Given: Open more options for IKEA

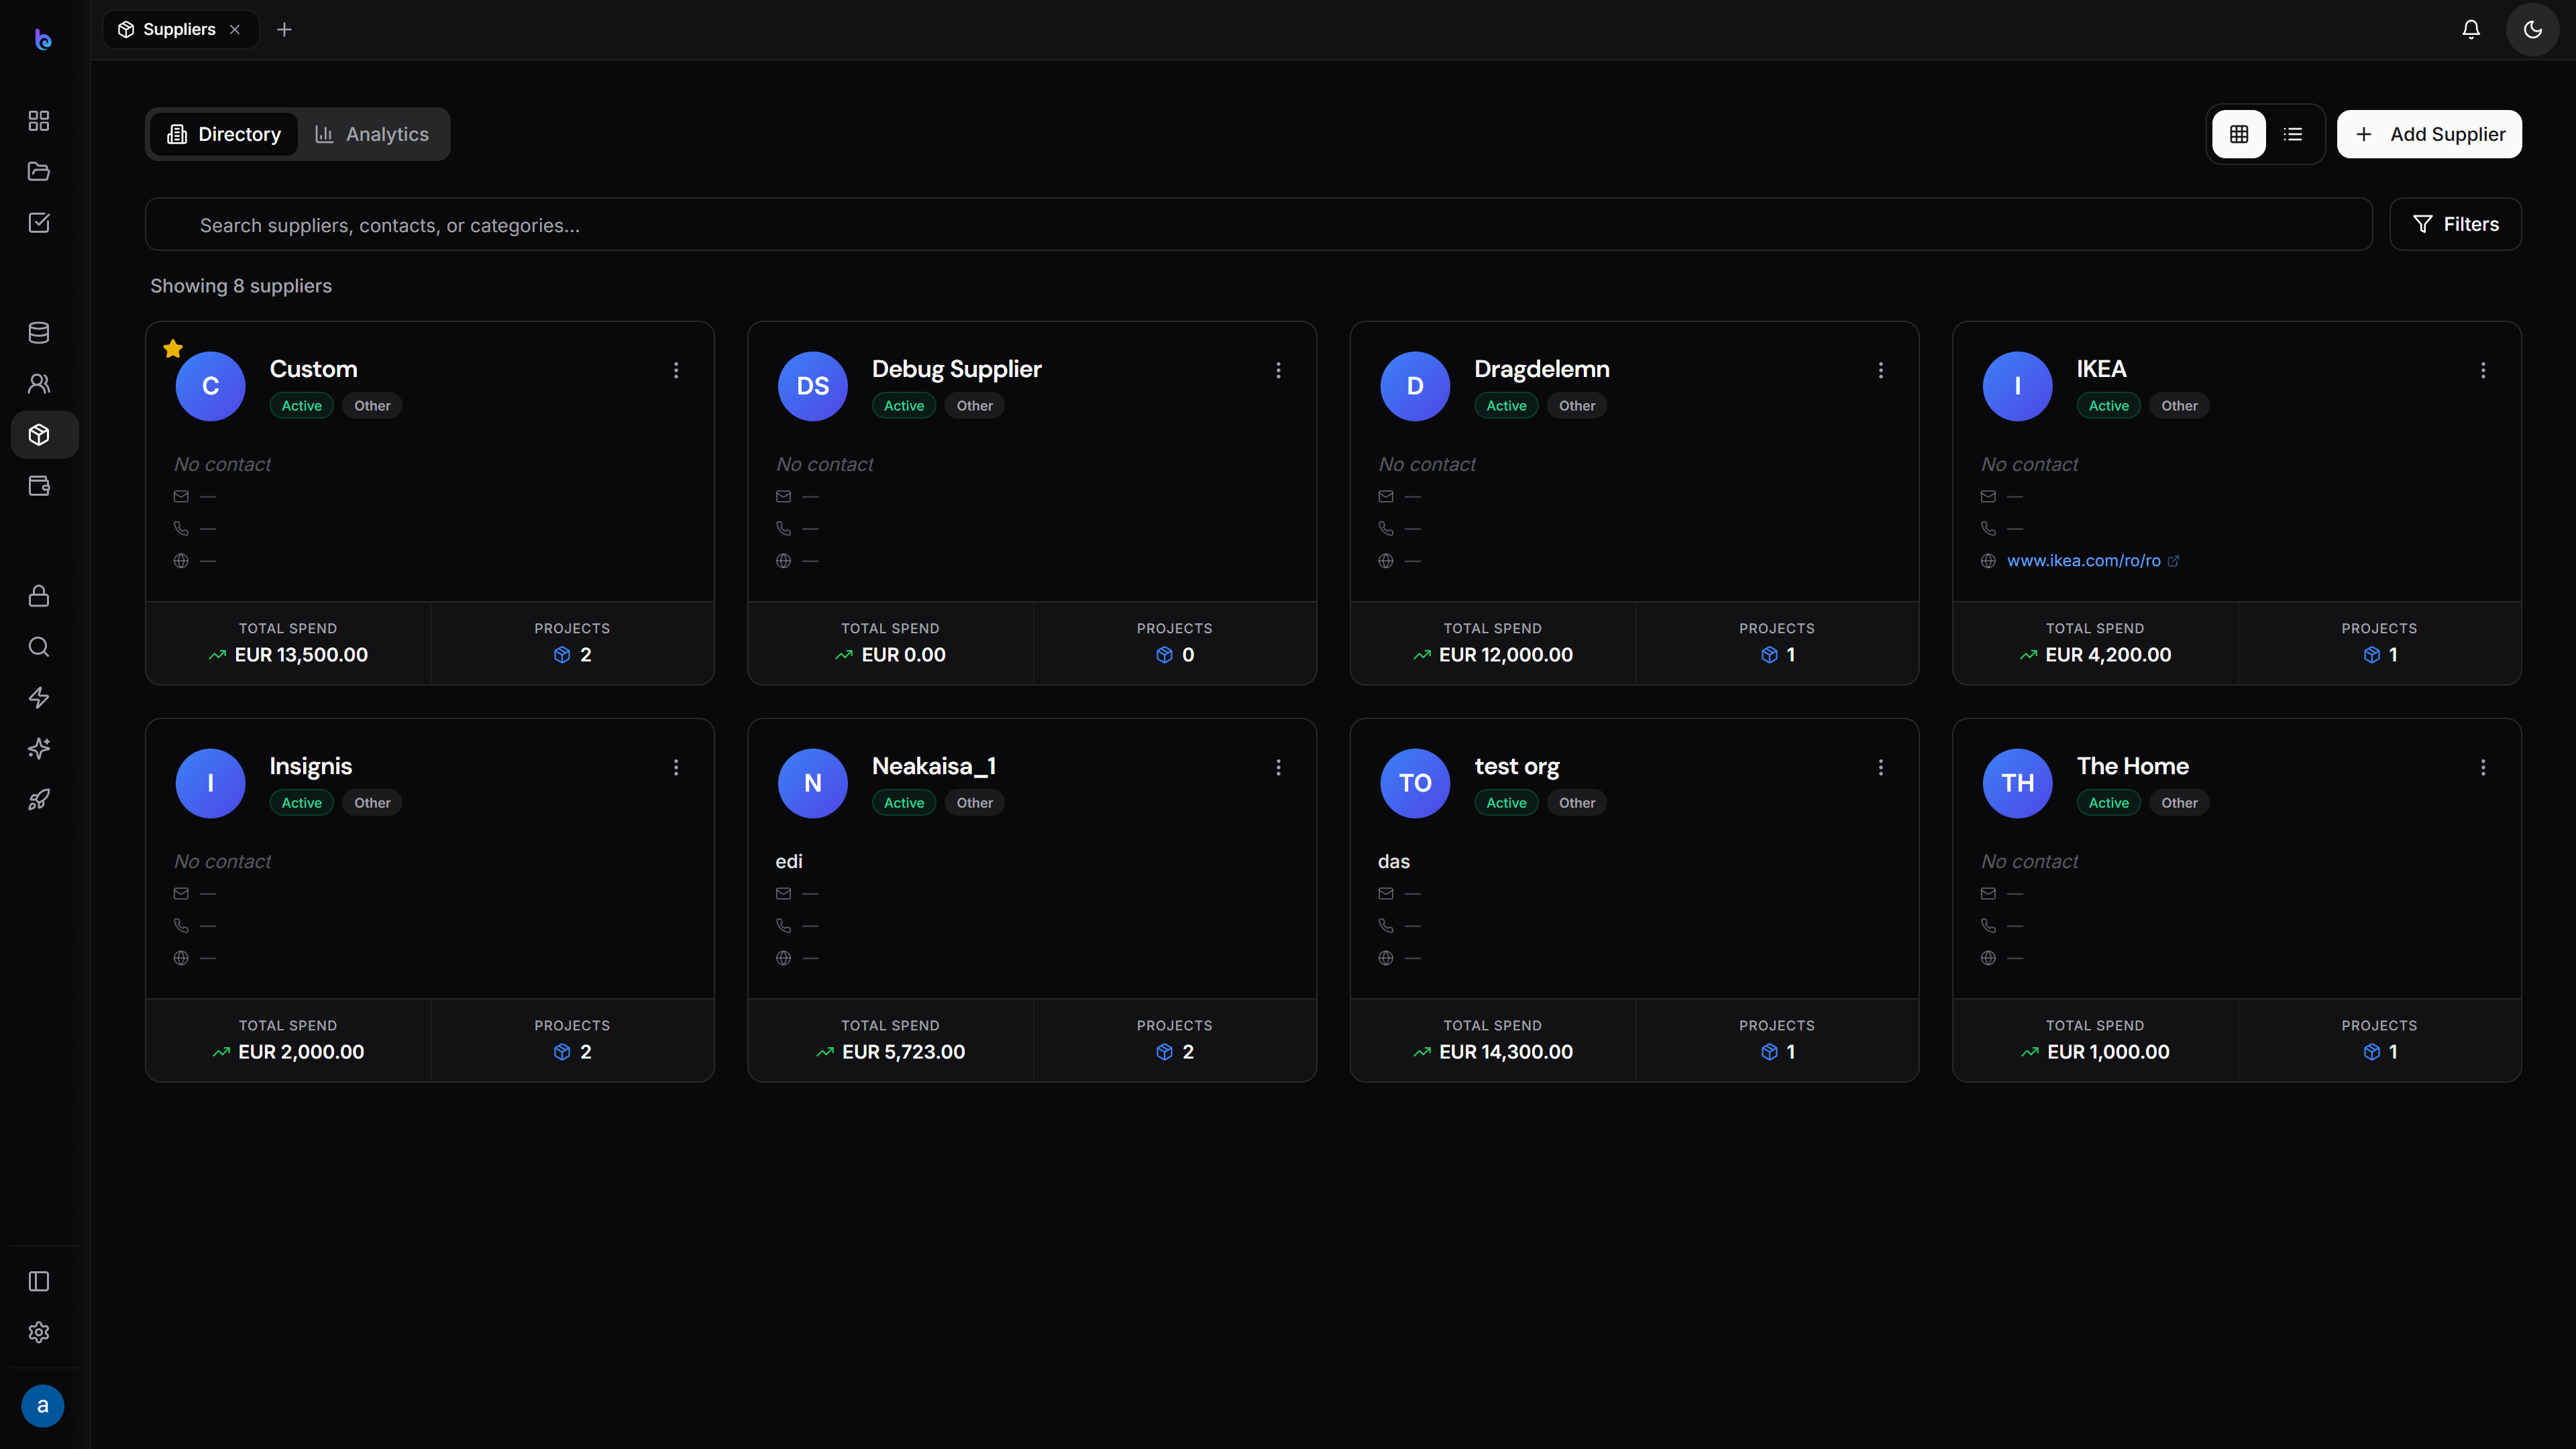Looking at the screenshot, I should 2483,370.
